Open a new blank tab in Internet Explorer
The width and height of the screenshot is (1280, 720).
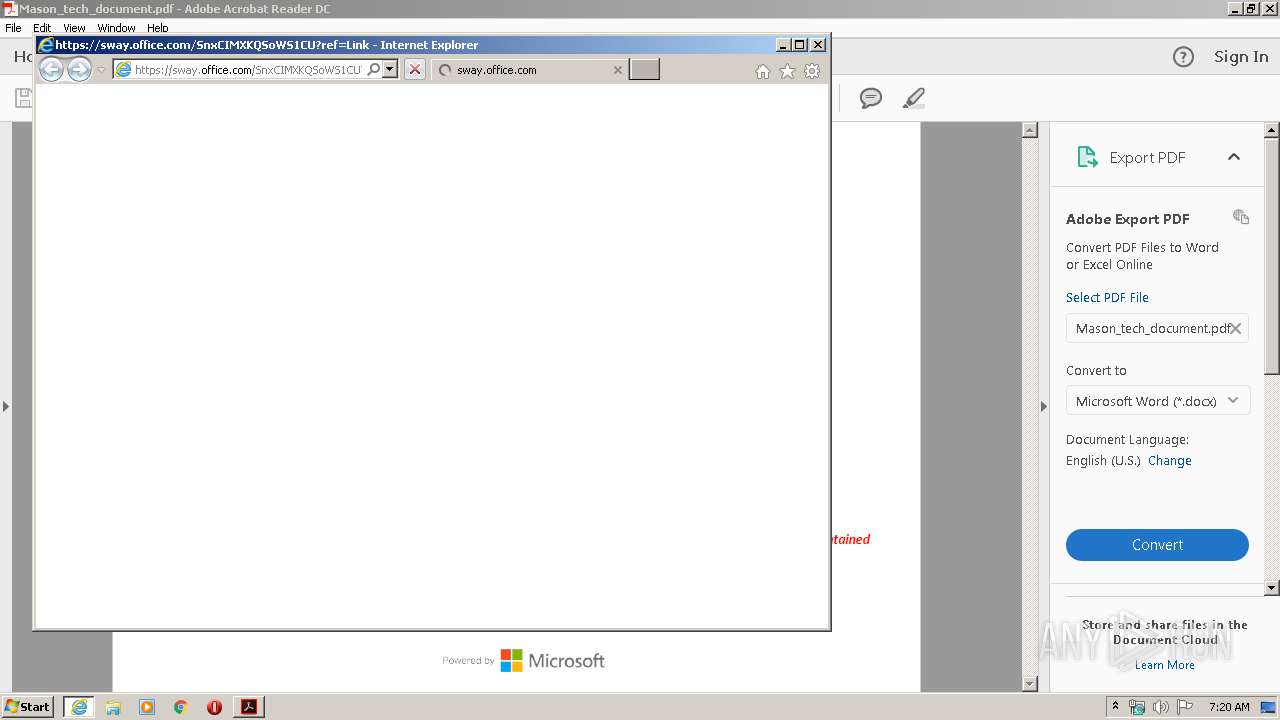click(644, 69)
